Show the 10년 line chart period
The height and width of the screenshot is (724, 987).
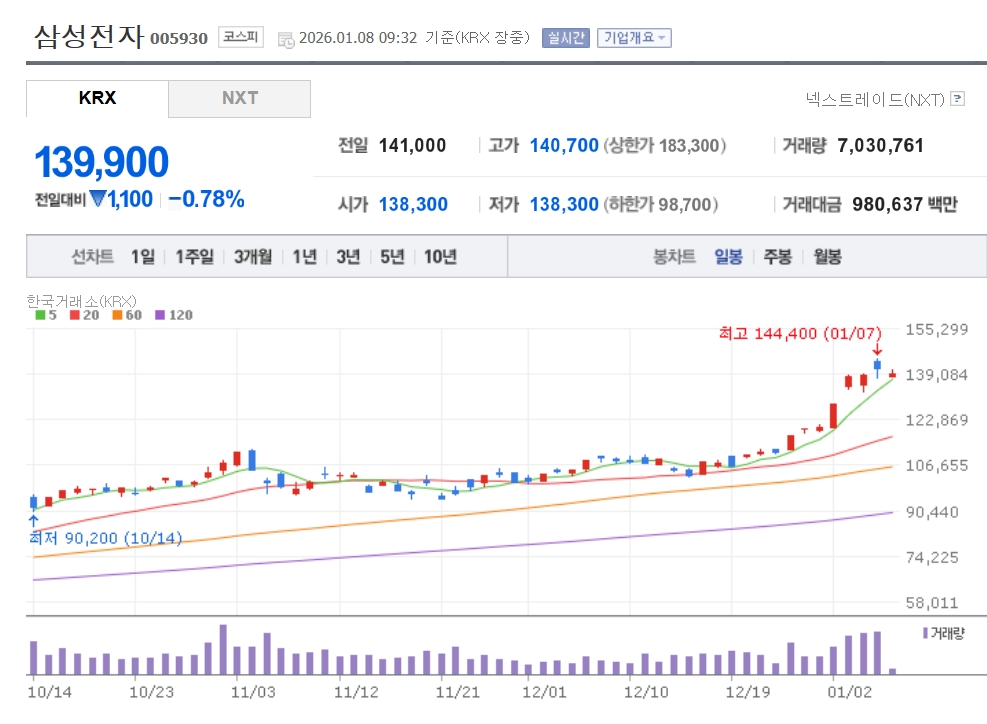(x=440, y=257)
